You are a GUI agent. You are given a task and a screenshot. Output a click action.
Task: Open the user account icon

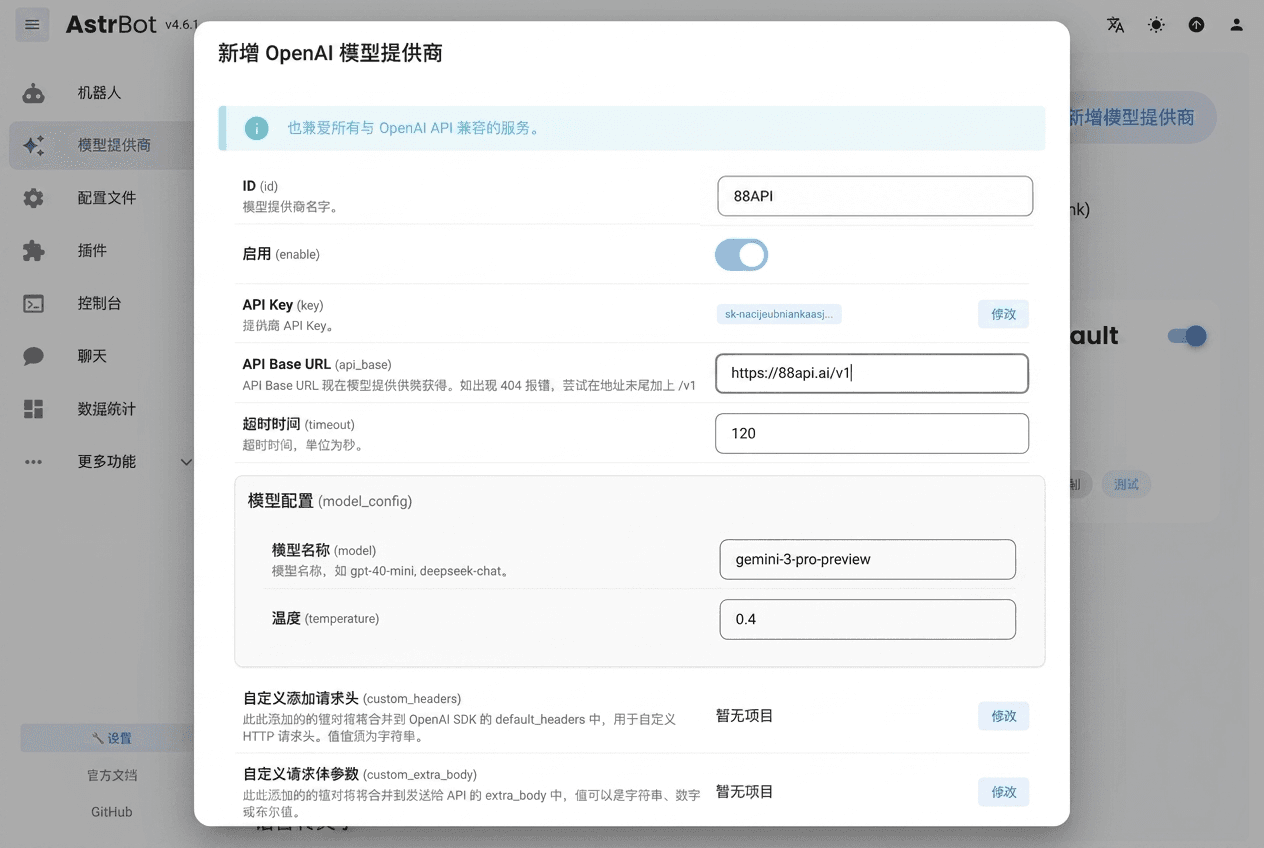tap(1237, 25)
